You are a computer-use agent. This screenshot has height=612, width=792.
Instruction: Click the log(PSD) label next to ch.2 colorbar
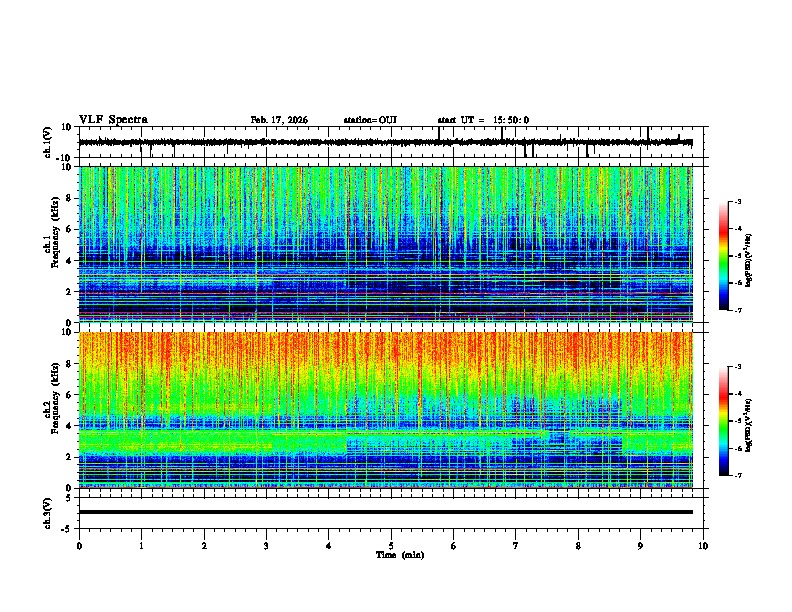748,425
